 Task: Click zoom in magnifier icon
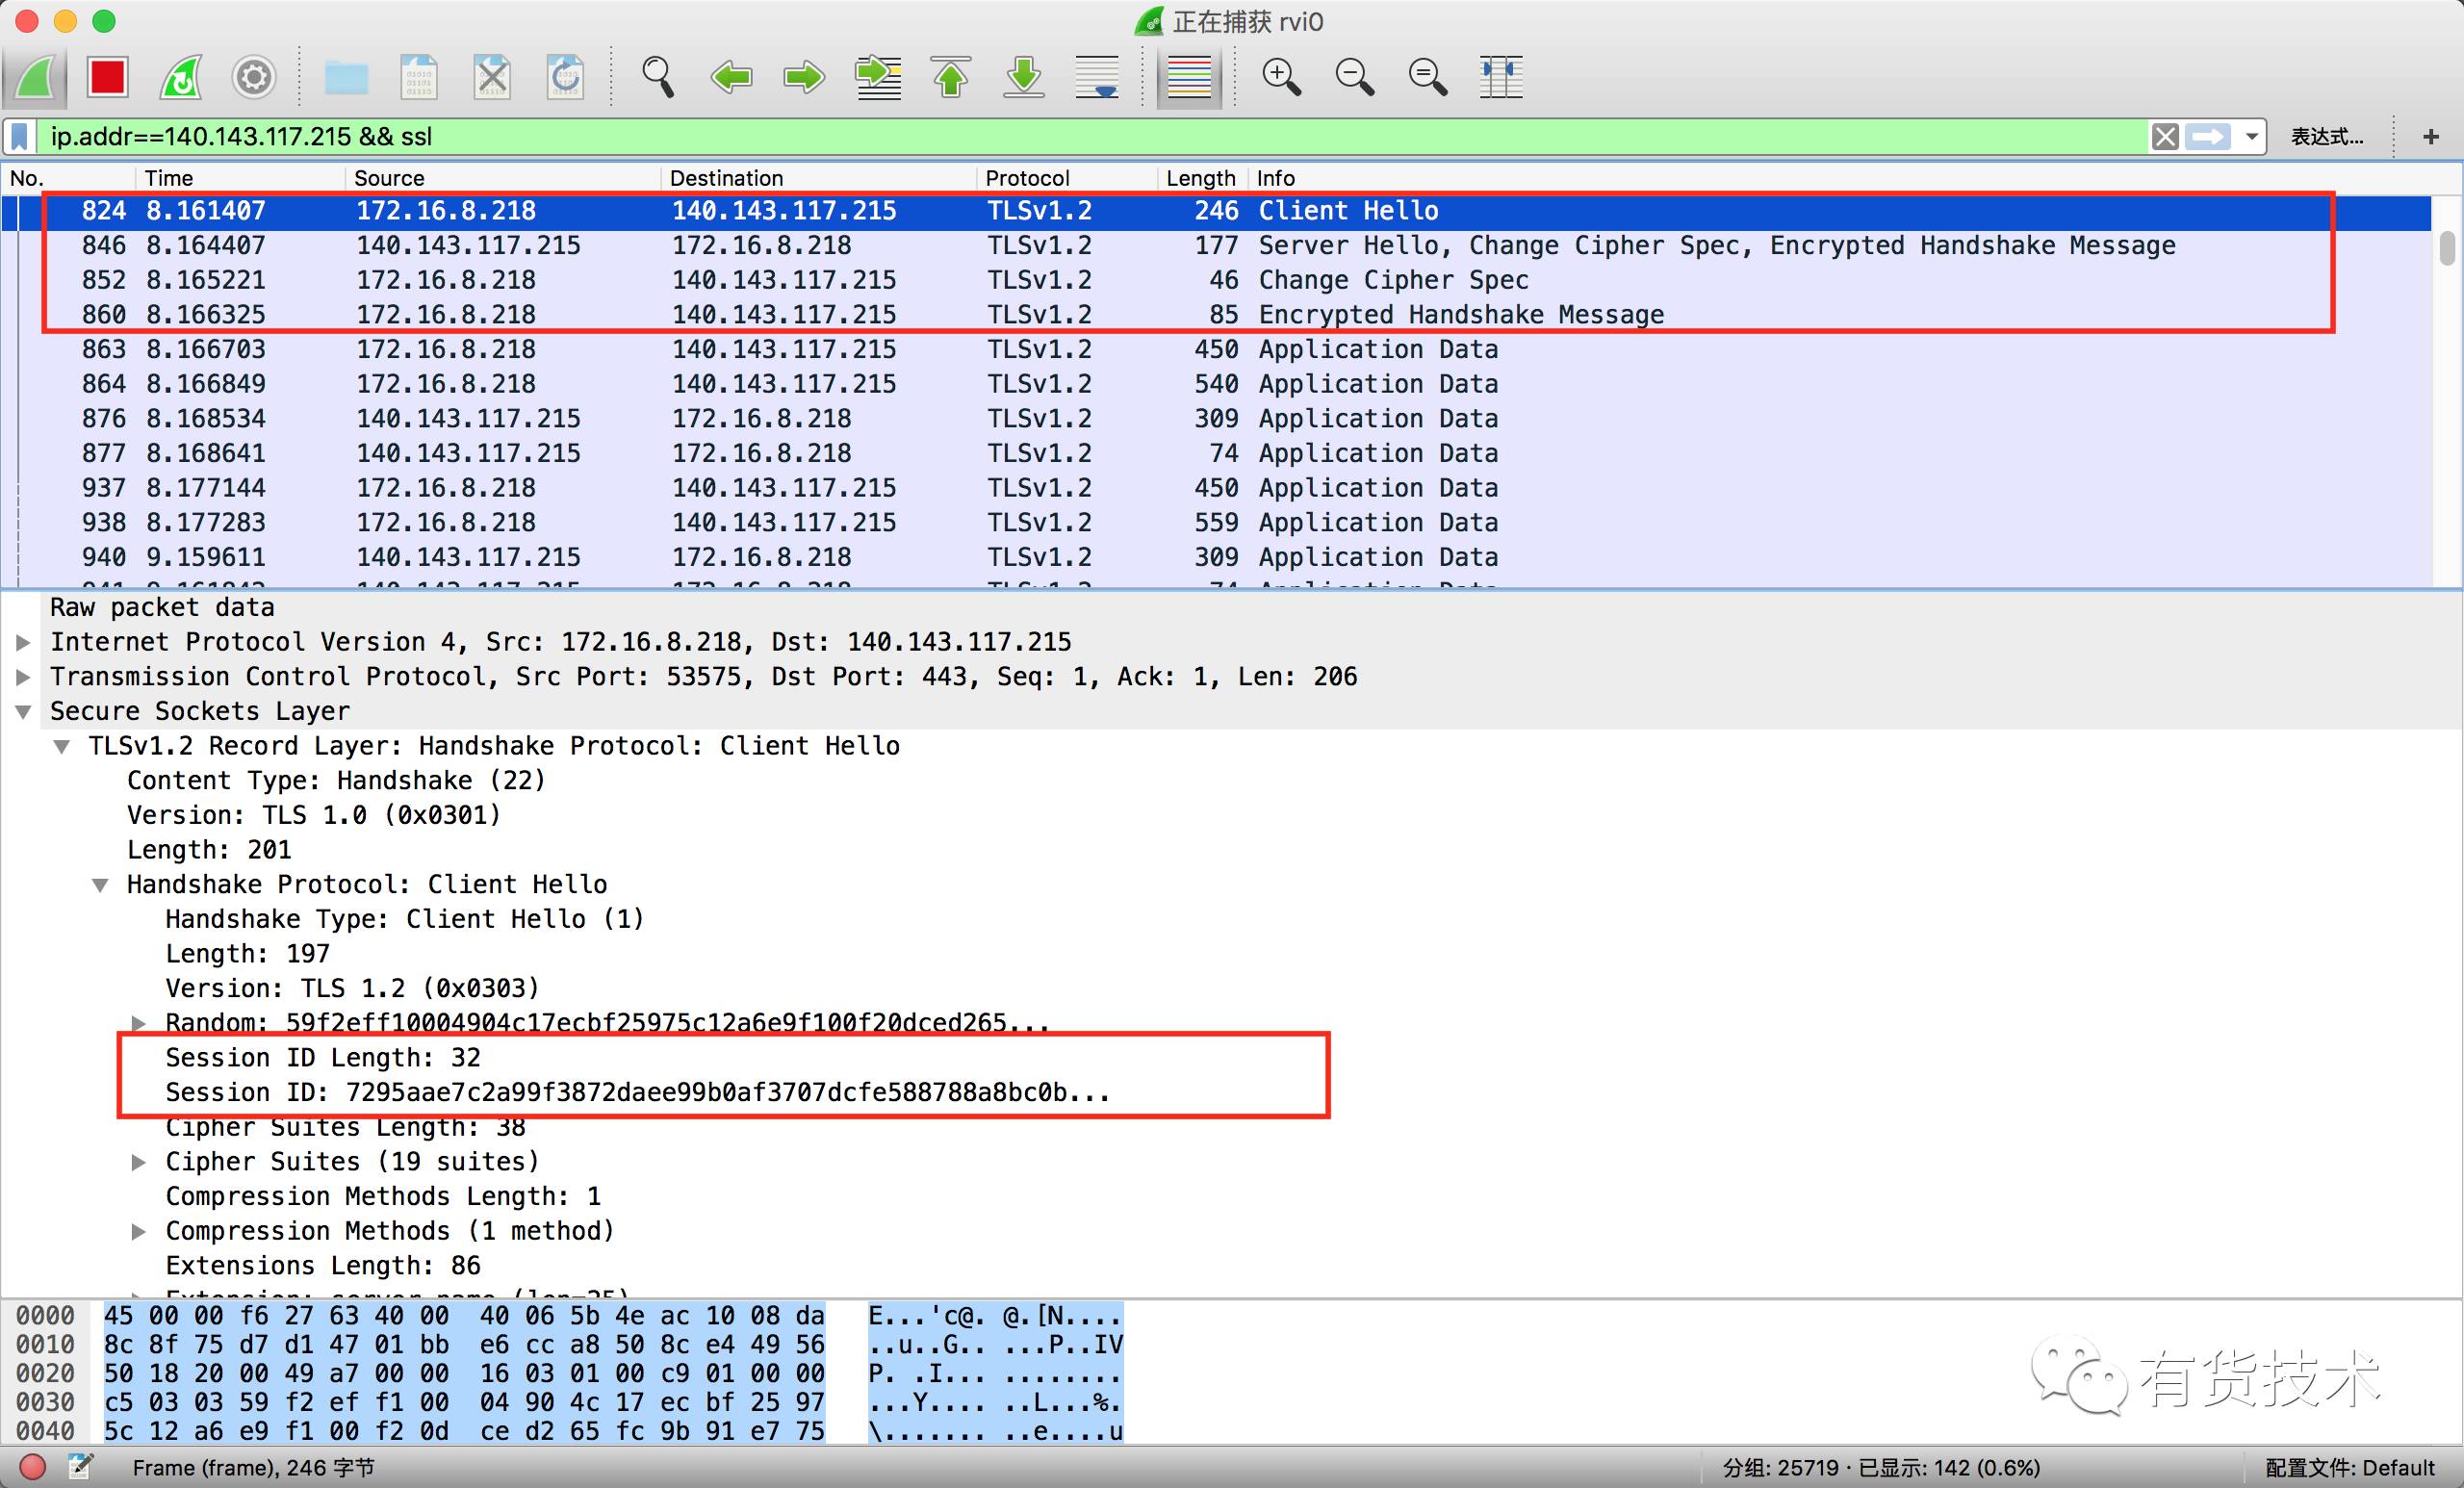[1281, 77]
